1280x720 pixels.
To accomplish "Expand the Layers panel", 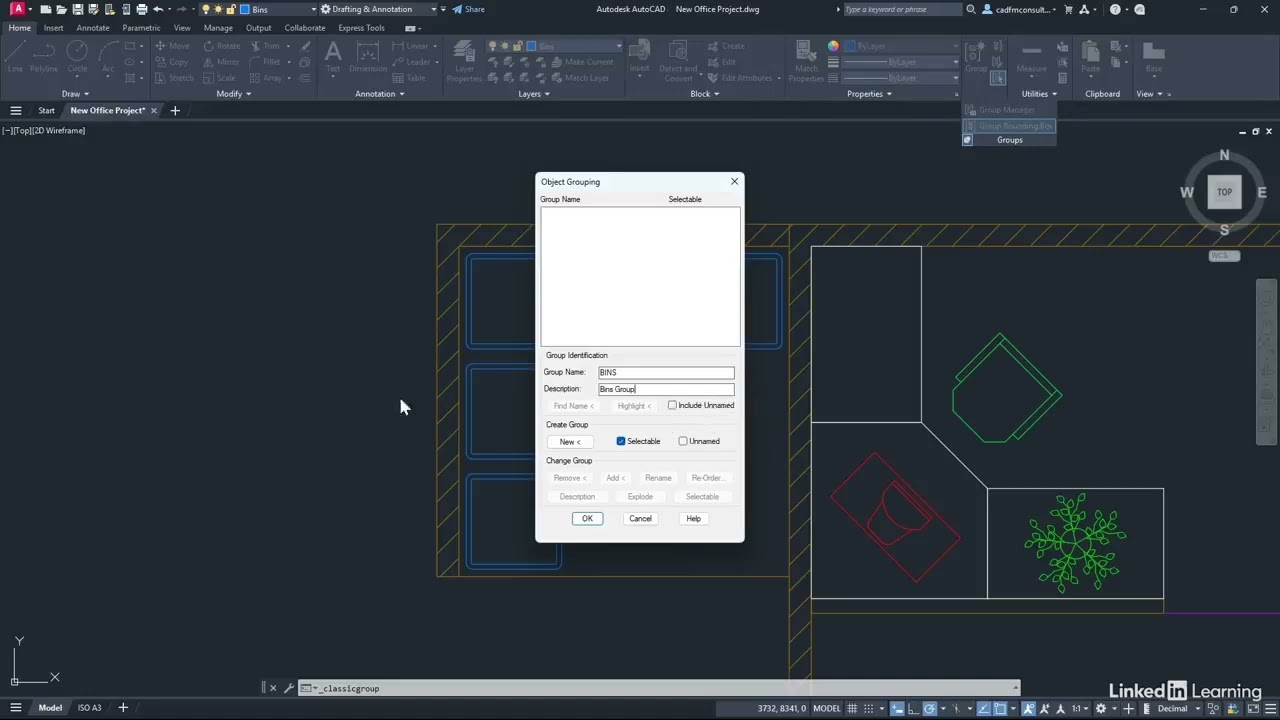I will pyautogui.click(x=533, y=94).
